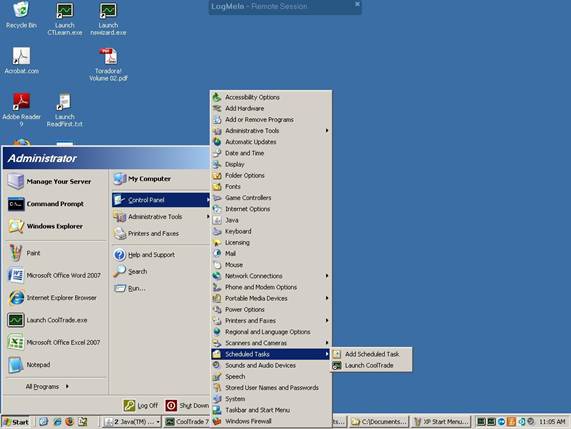
Task: Click Internet Explorer icon in Quick Launch
Action: 57,422
